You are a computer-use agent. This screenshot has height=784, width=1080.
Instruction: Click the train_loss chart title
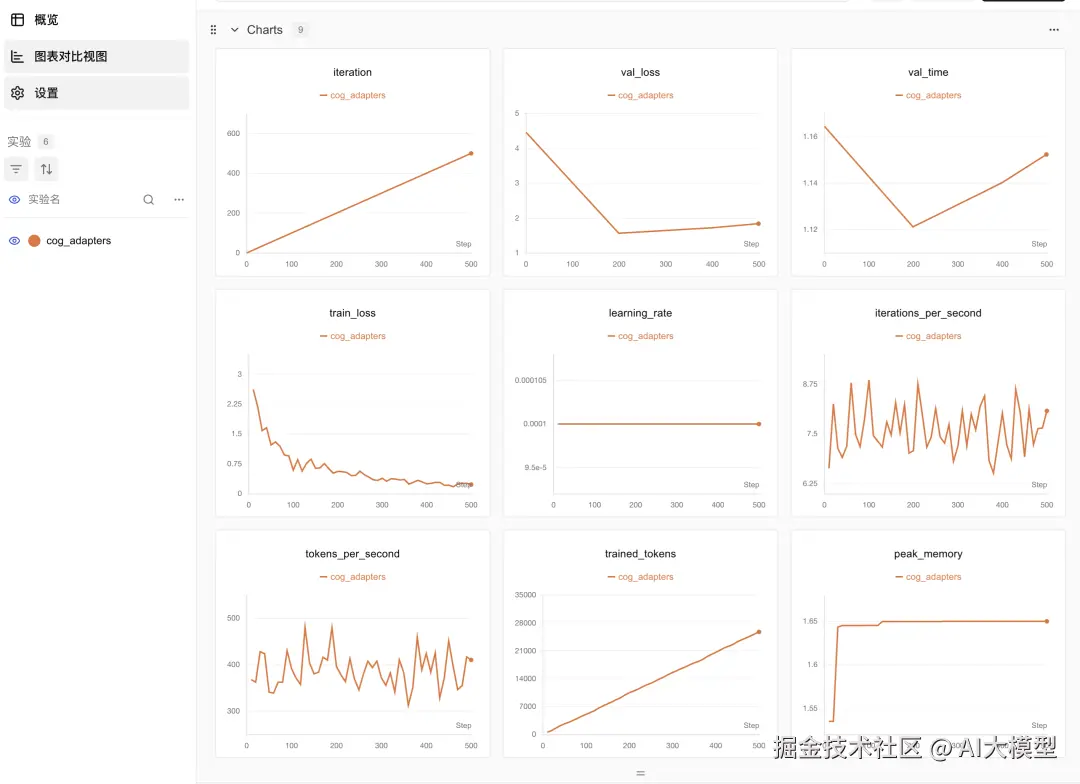[x=352, y=313]
